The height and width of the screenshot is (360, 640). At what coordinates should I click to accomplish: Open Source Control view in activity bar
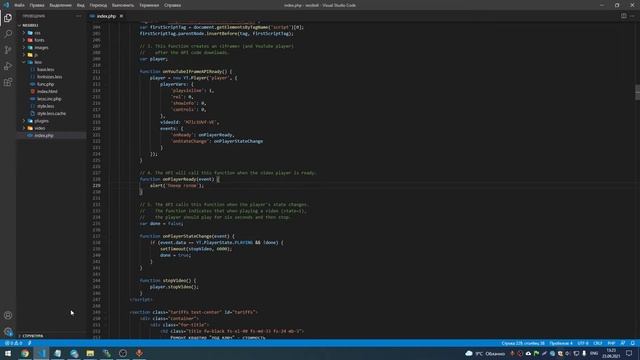[x=8, y=50]
